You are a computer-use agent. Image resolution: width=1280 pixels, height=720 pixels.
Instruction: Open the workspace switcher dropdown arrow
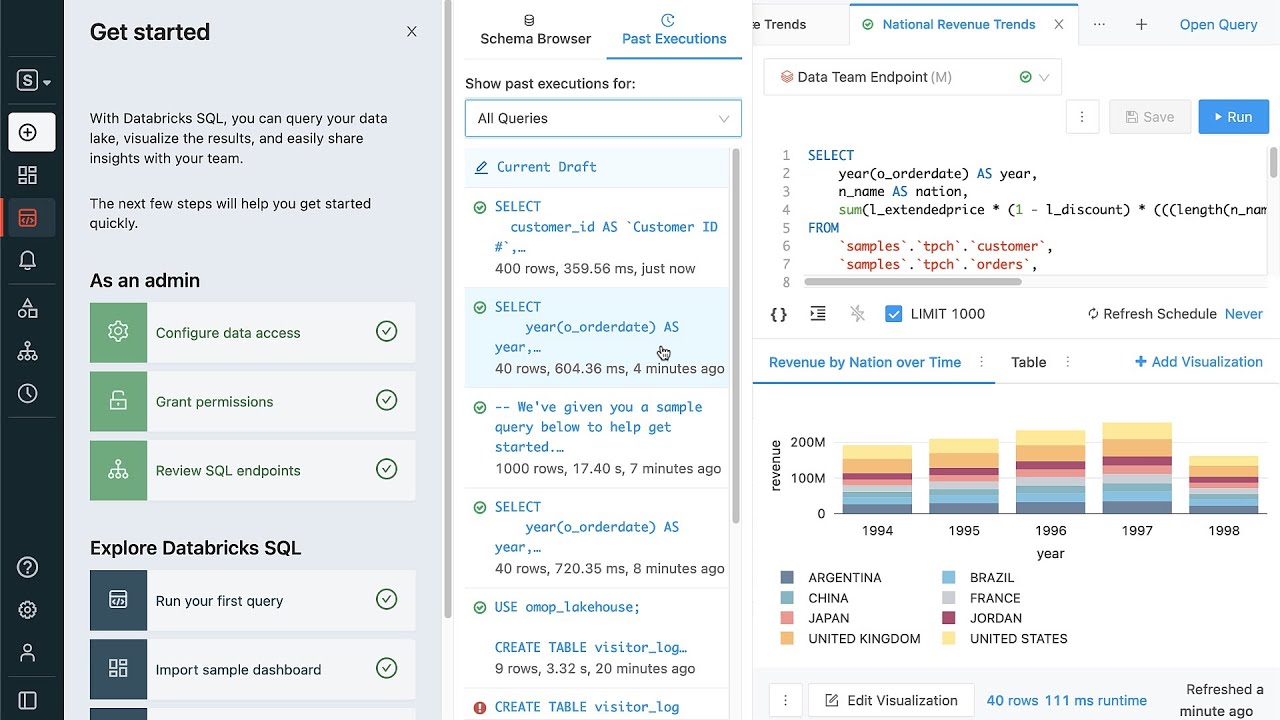pos(47,83)
